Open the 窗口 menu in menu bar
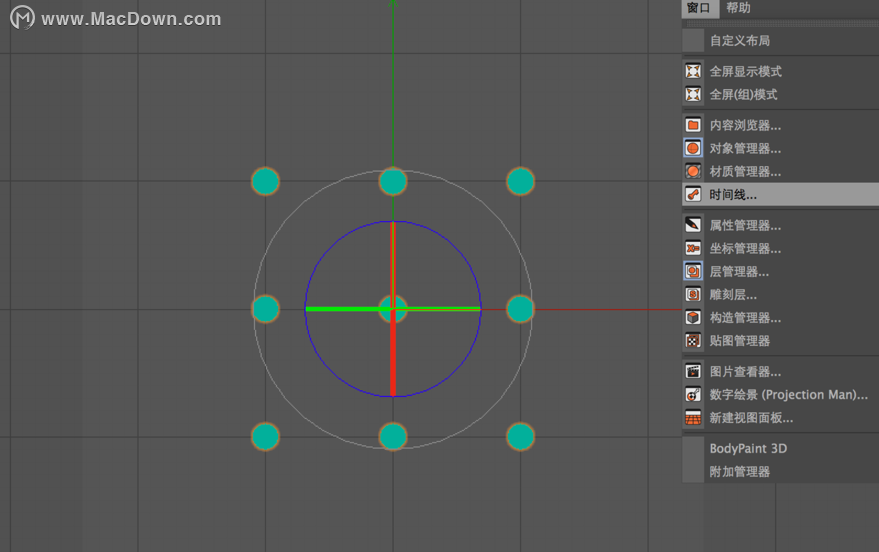The image size is (879, 552). pyautogui.click(x=699, y=8)
